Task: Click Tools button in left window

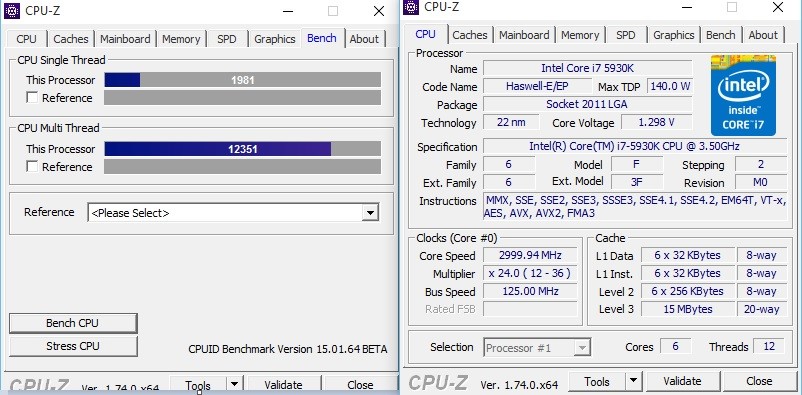Action: 198,384
